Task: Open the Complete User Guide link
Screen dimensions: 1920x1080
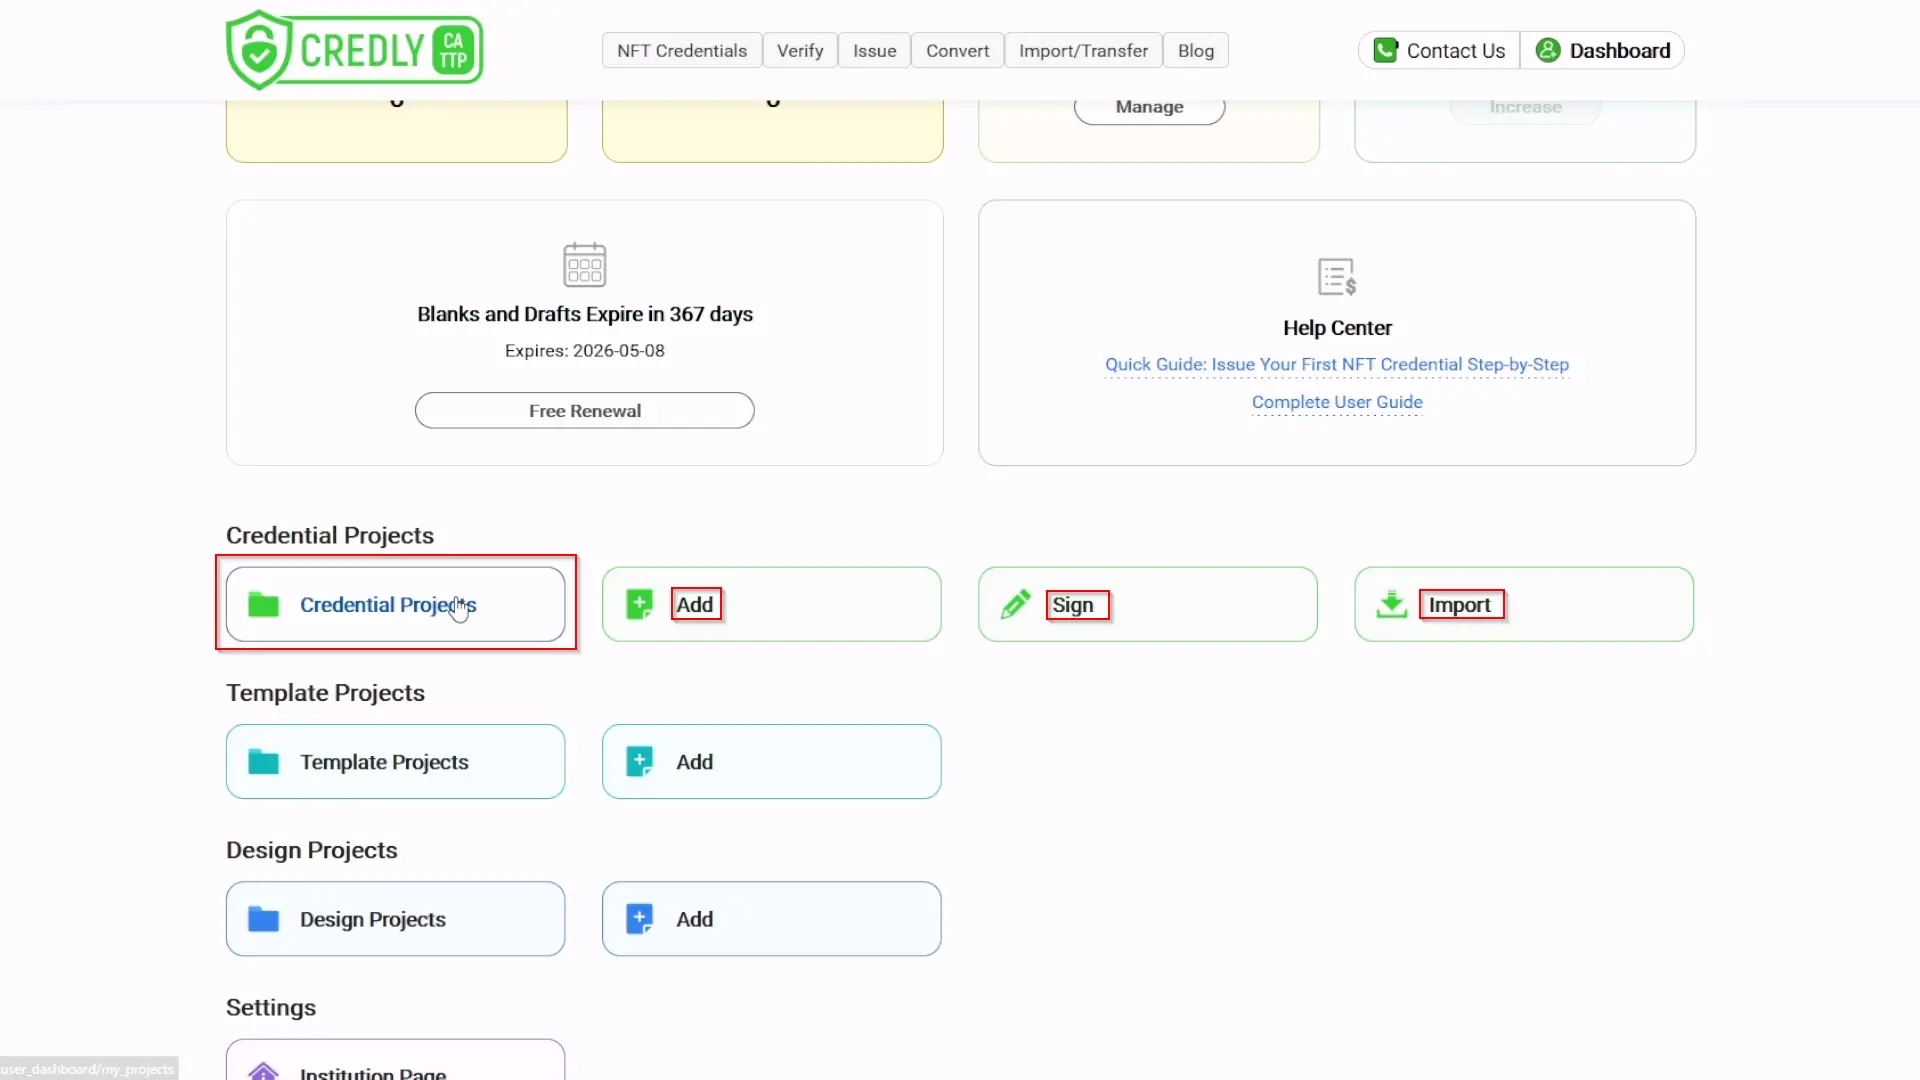Action: (x=1337, y=401)
